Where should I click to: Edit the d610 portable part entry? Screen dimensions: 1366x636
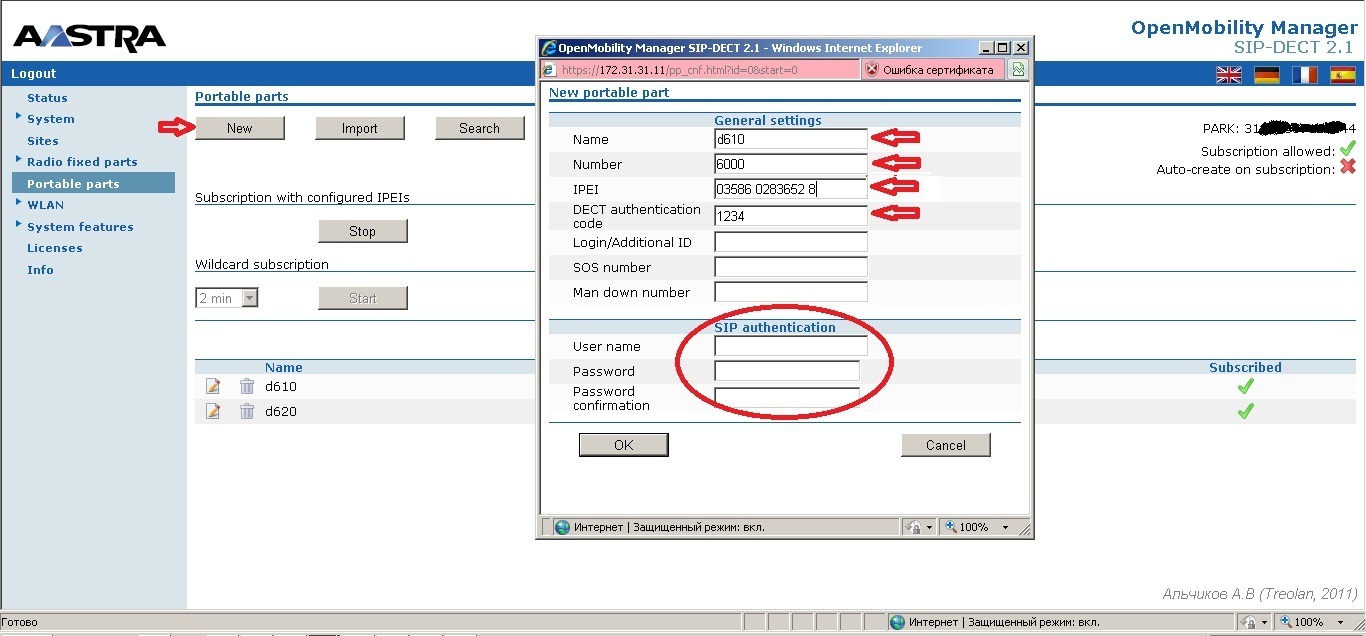coord(212,386)
